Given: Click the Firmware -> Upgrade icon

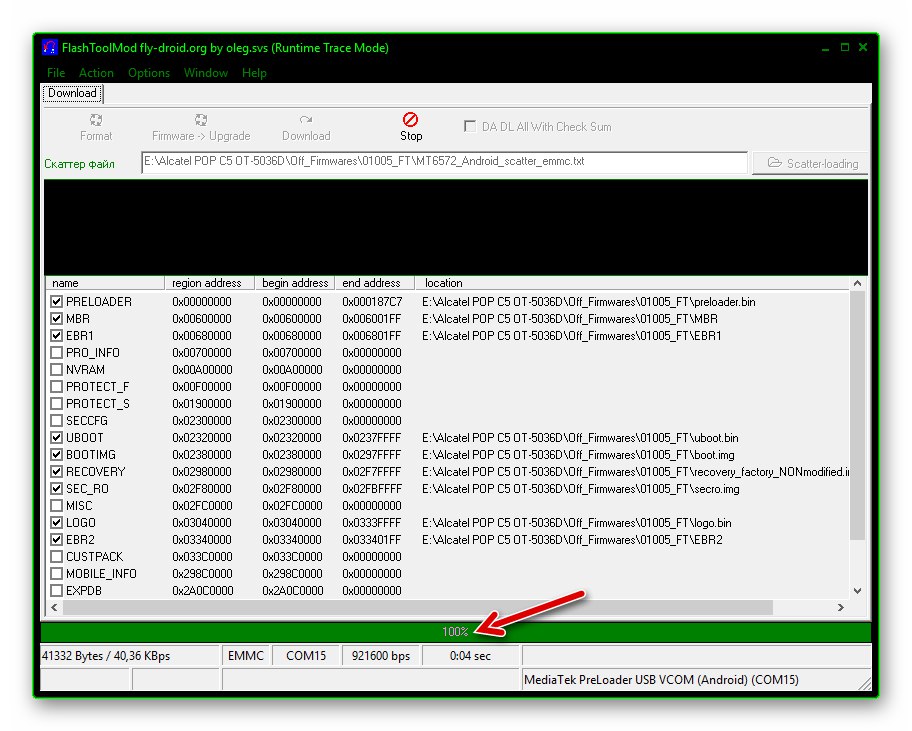Looking at the screenshot, I should coord(201,120).
